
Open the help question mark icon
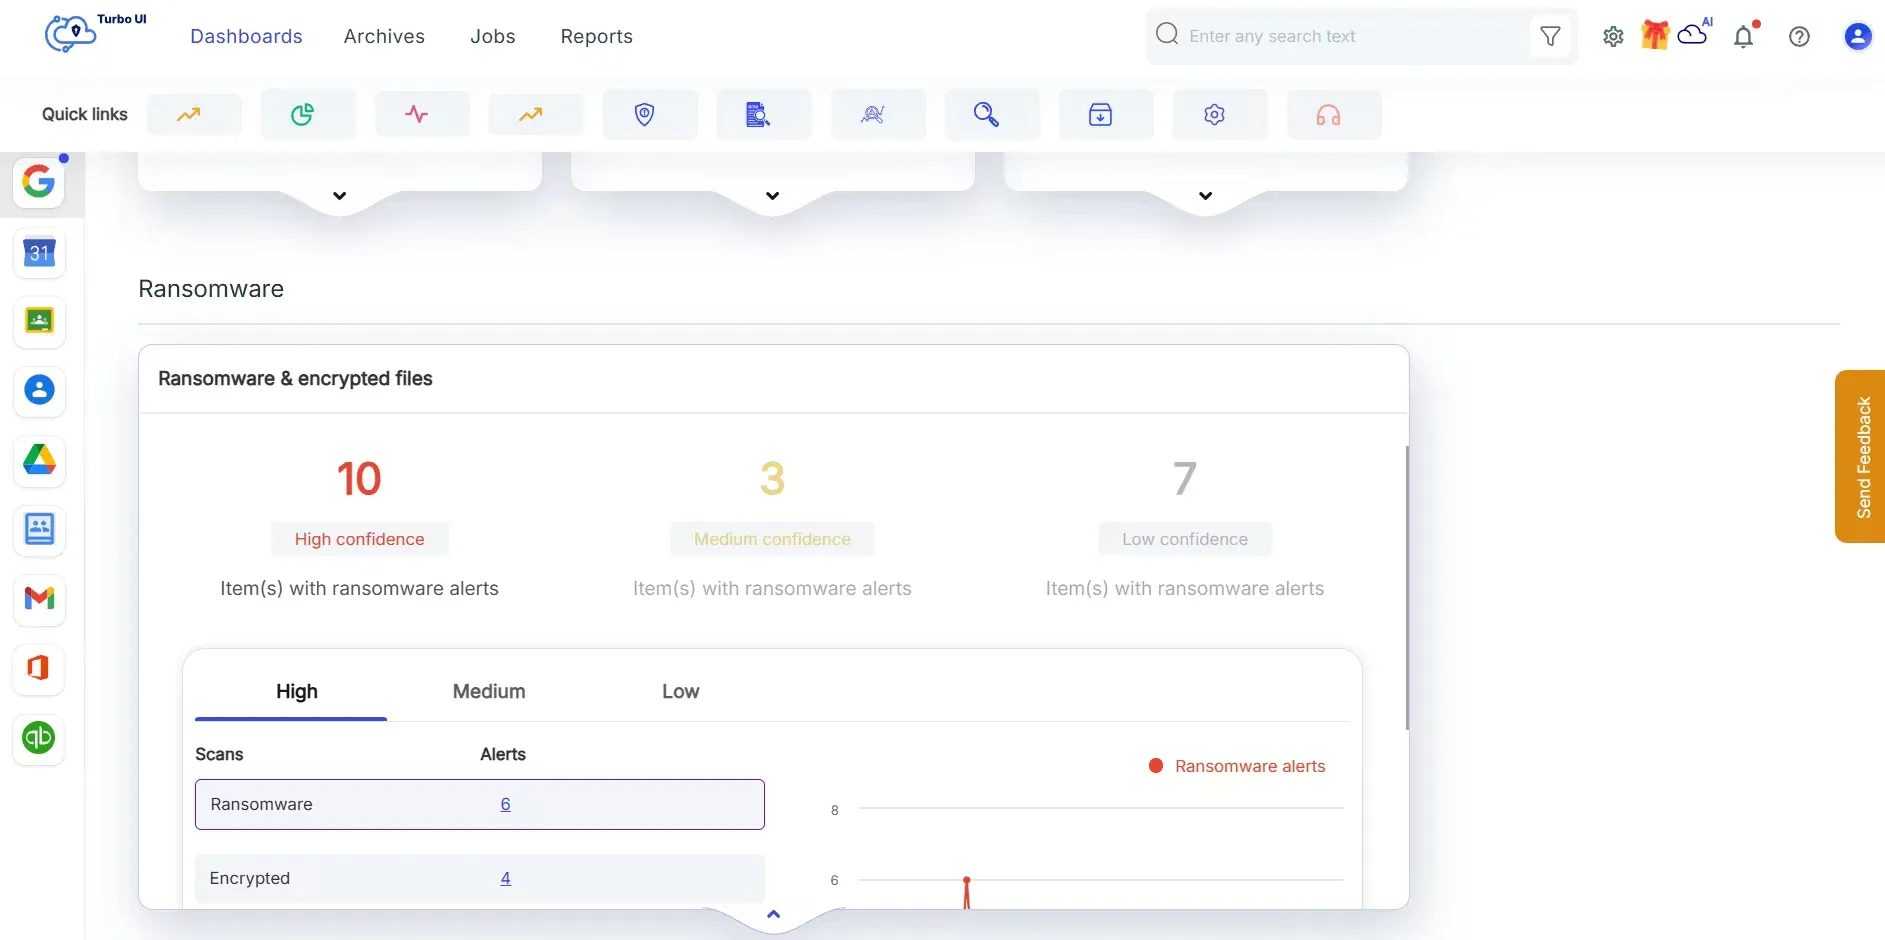click(1799, 37)
